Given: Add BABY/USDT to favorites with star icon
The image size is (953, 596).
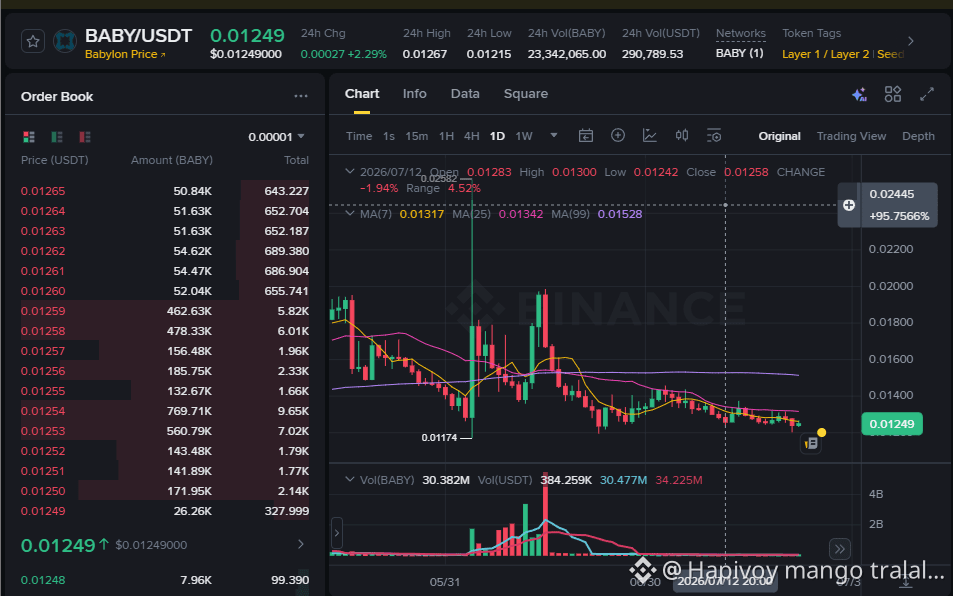Looking at the screenshot, I should [33, 41].
